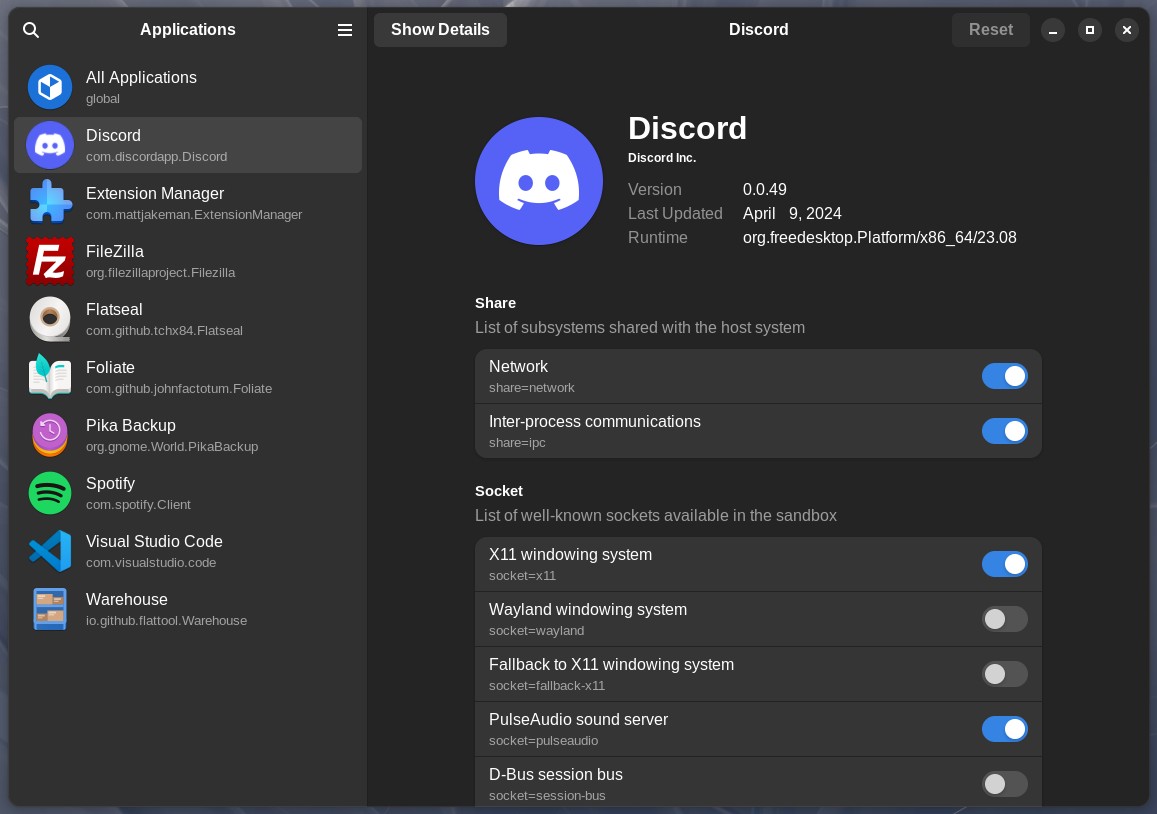
Task: Click the large Discord logo in details
Action: (539, 181)
